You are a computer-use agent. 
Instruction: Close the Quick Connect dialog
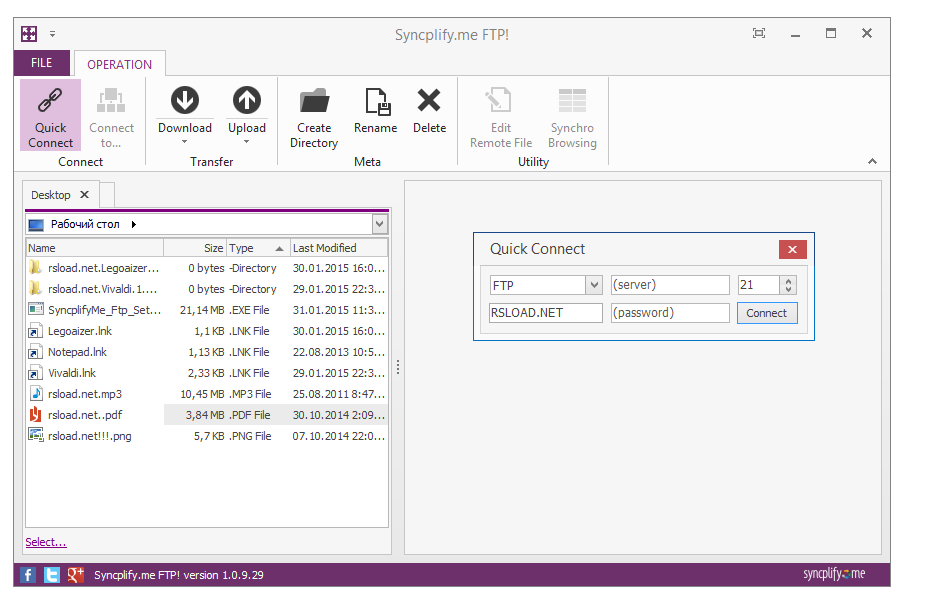pos(792,250)
